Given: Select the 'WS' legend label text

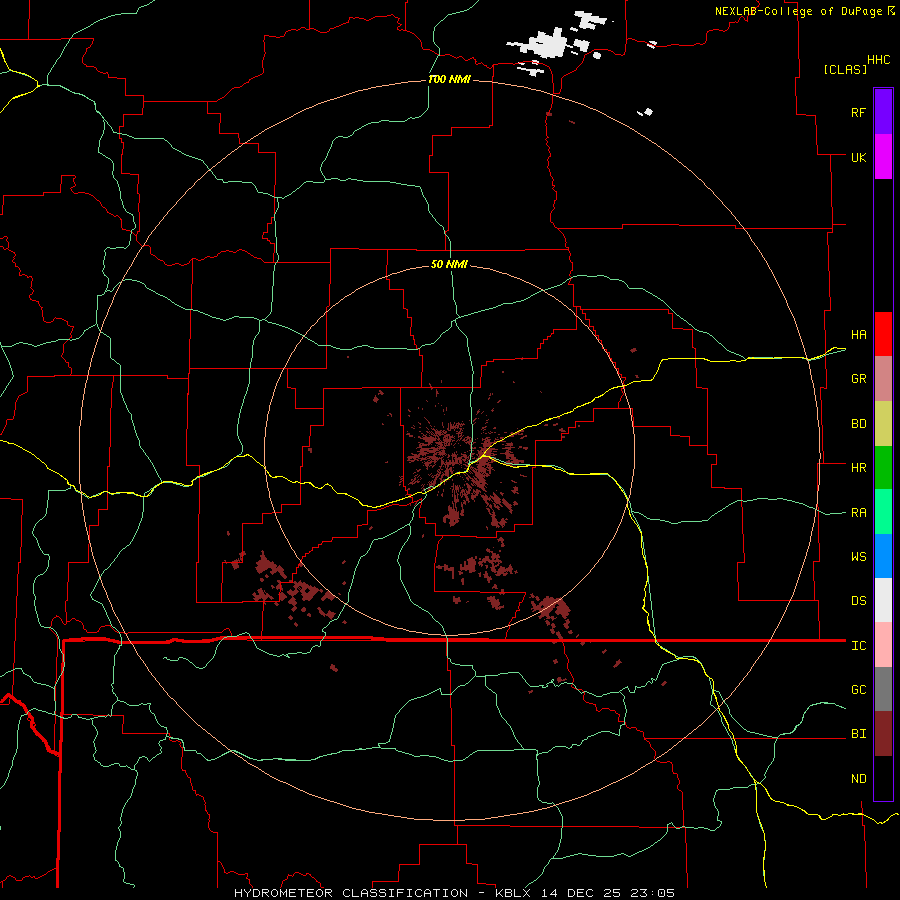Looking at the screenshot, I should (x=859, y=556).
